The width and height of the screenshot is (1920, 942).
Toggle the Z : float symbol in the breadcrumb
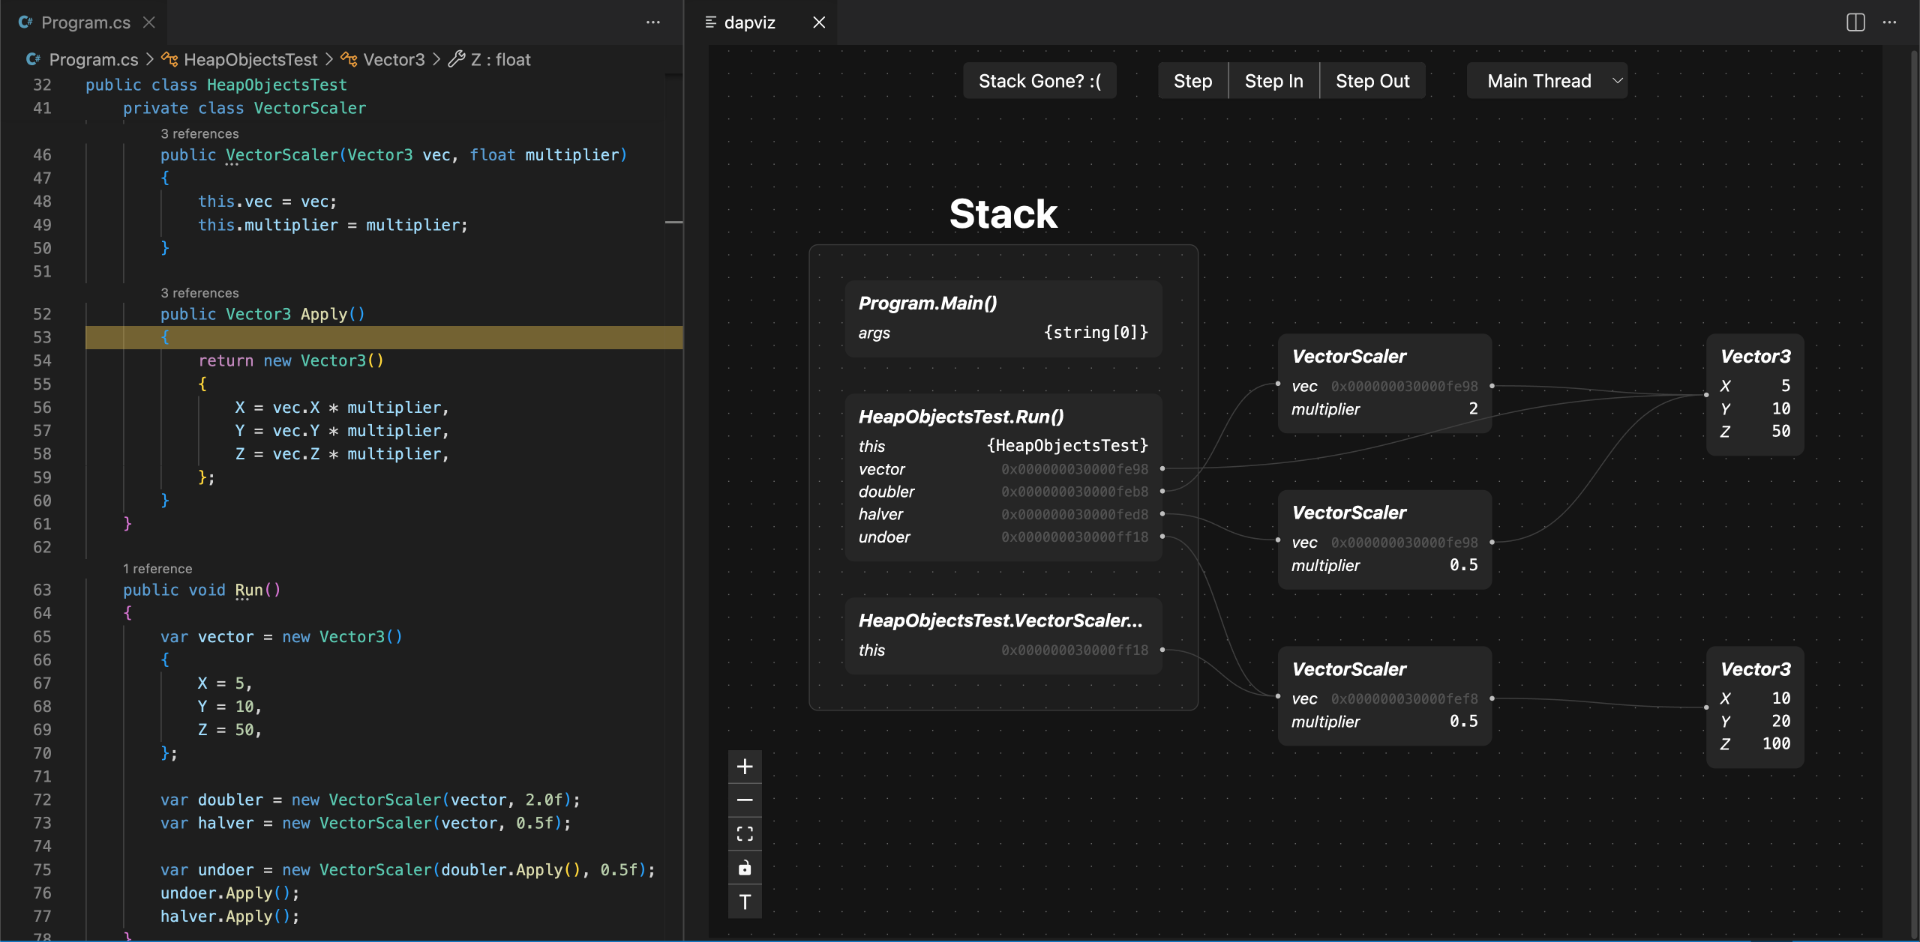(488, 59)
